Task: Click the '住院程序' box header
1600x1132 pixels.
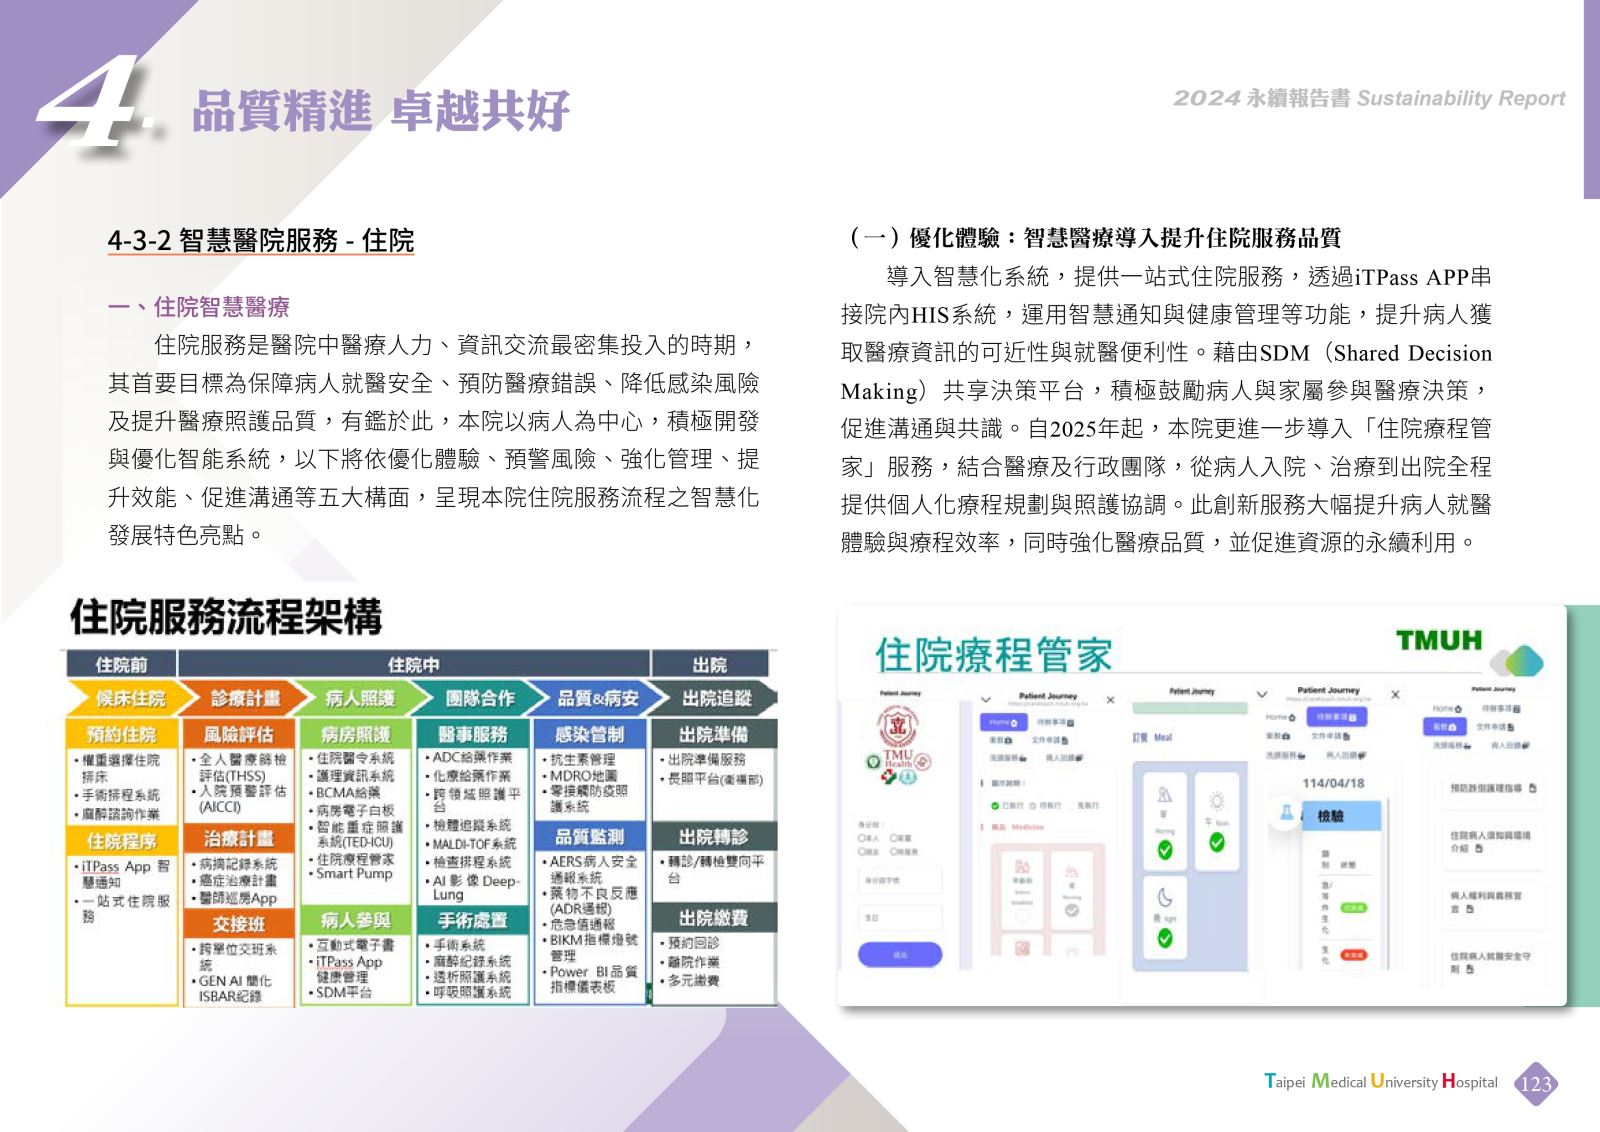Action: (121, 841)
